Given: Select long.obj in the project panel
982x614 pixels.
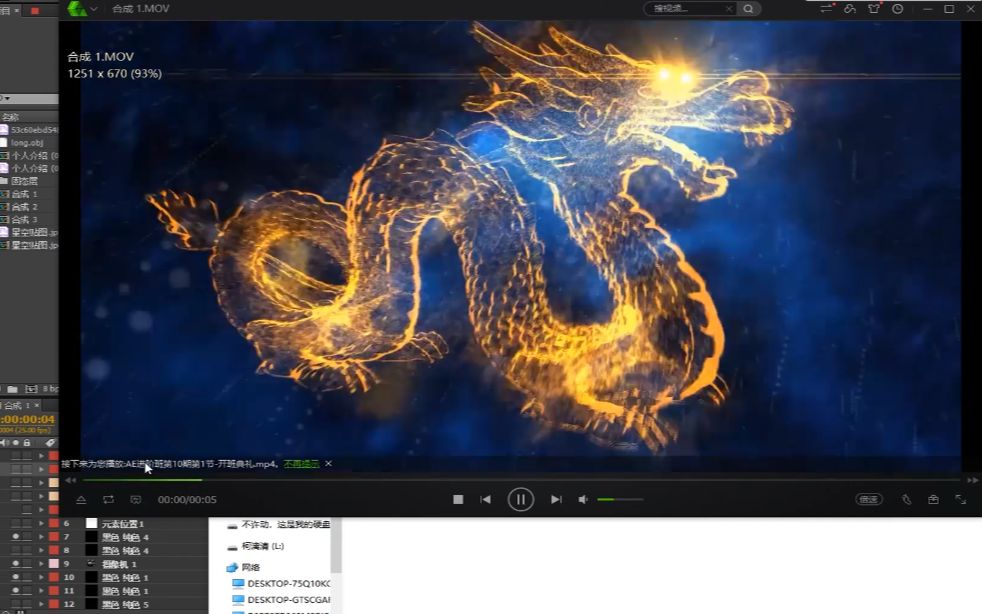Looking at the screenshot, I should [x=28, y=142].
